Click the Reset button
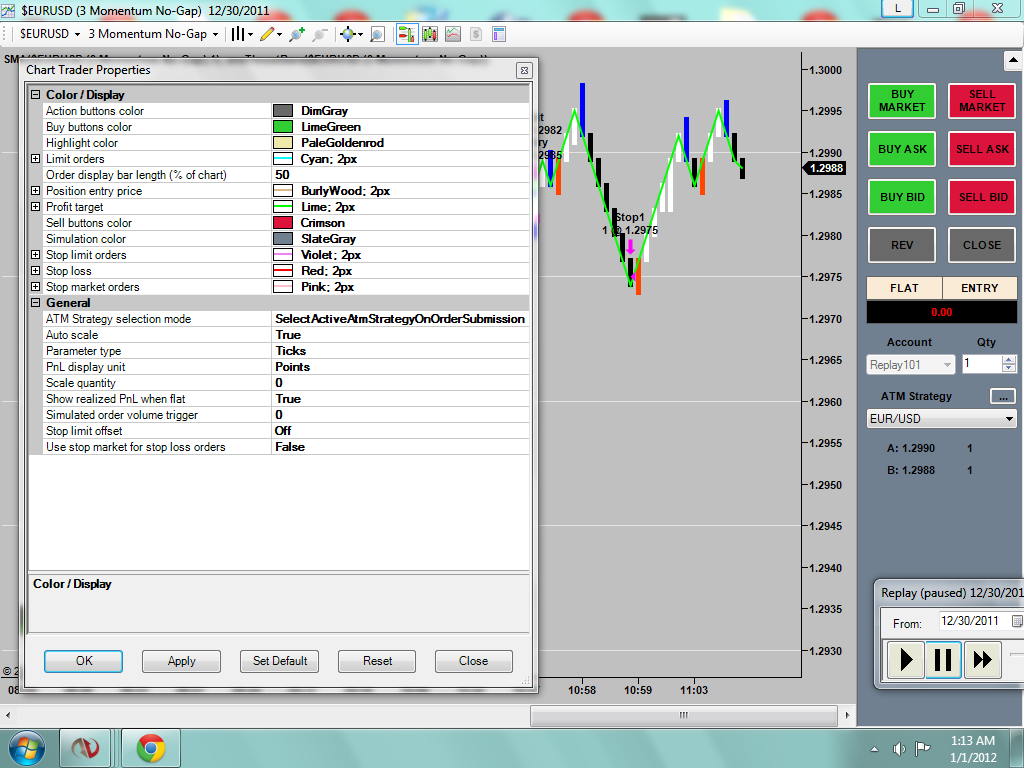Viewport: 1024px width, 768px height. pos(377,661)
